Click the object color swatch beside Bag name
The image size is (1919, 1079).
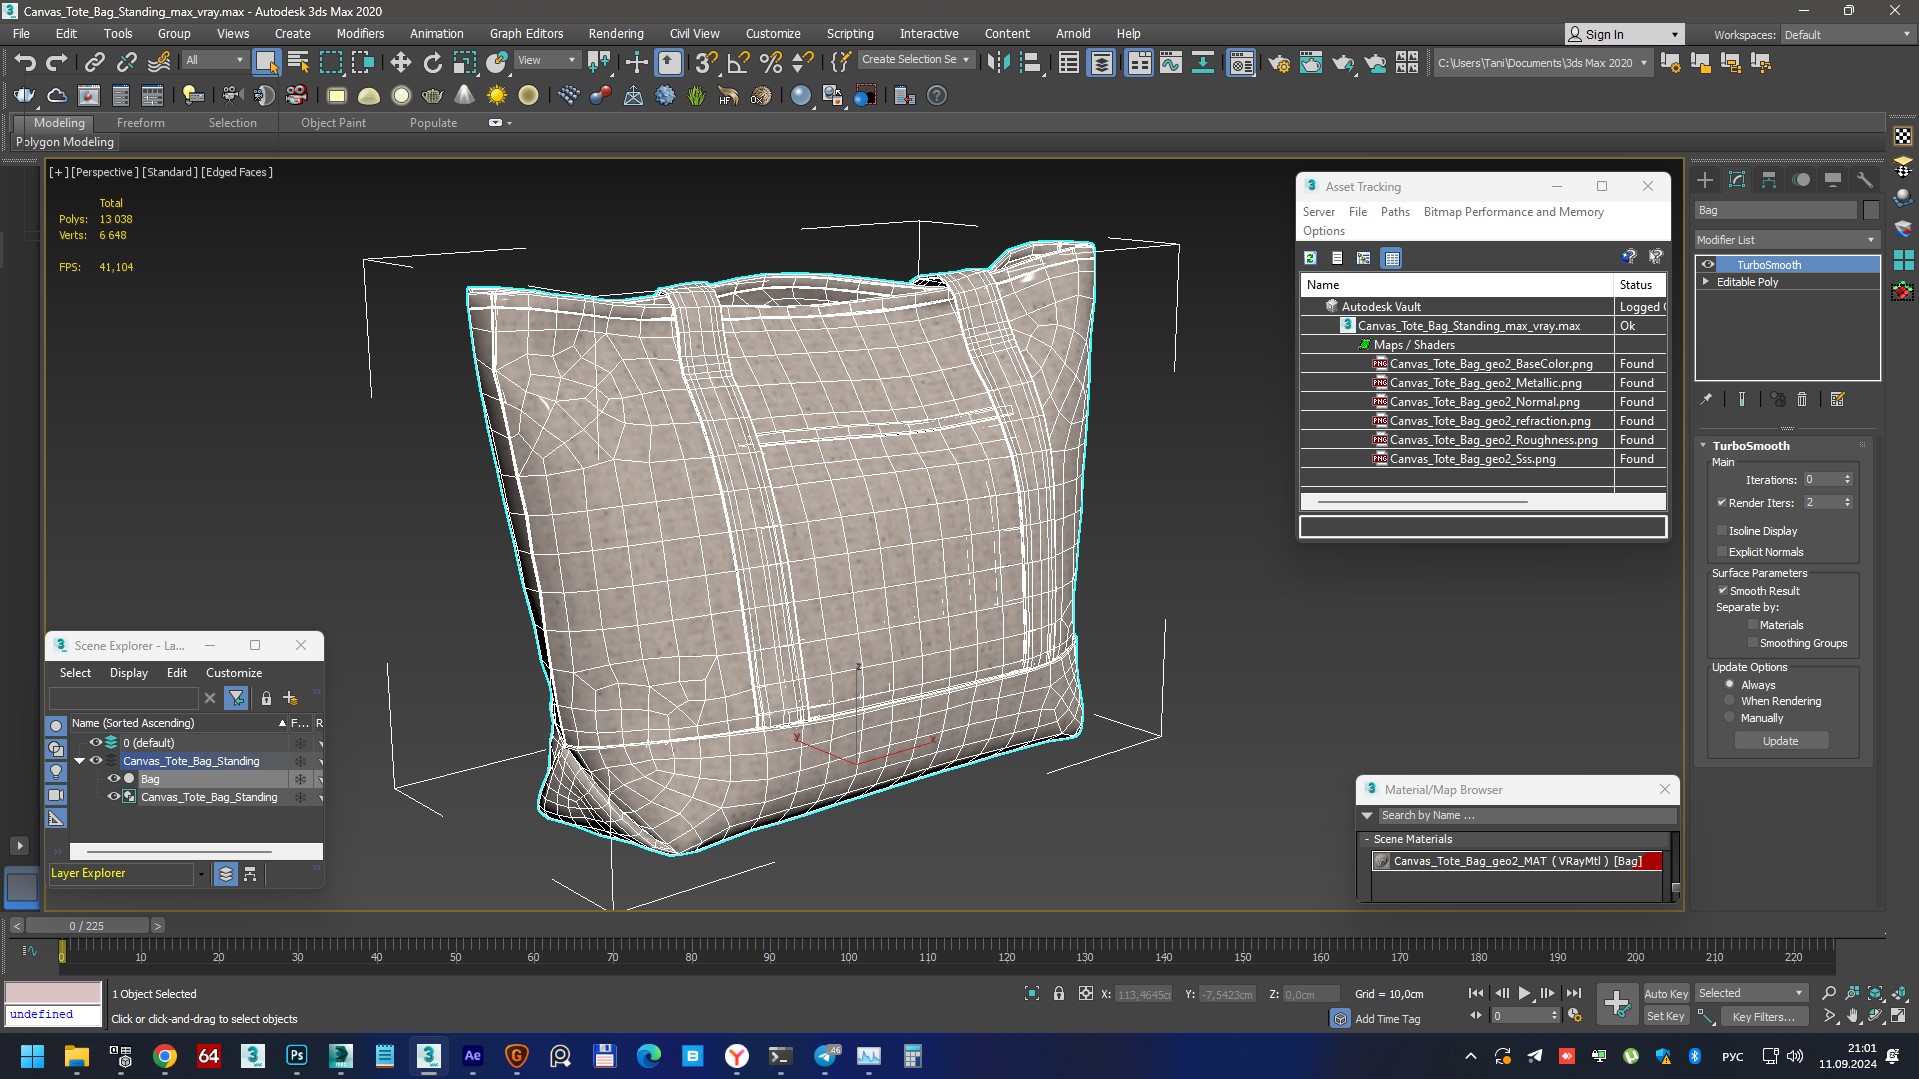(x=1871, y=210)
